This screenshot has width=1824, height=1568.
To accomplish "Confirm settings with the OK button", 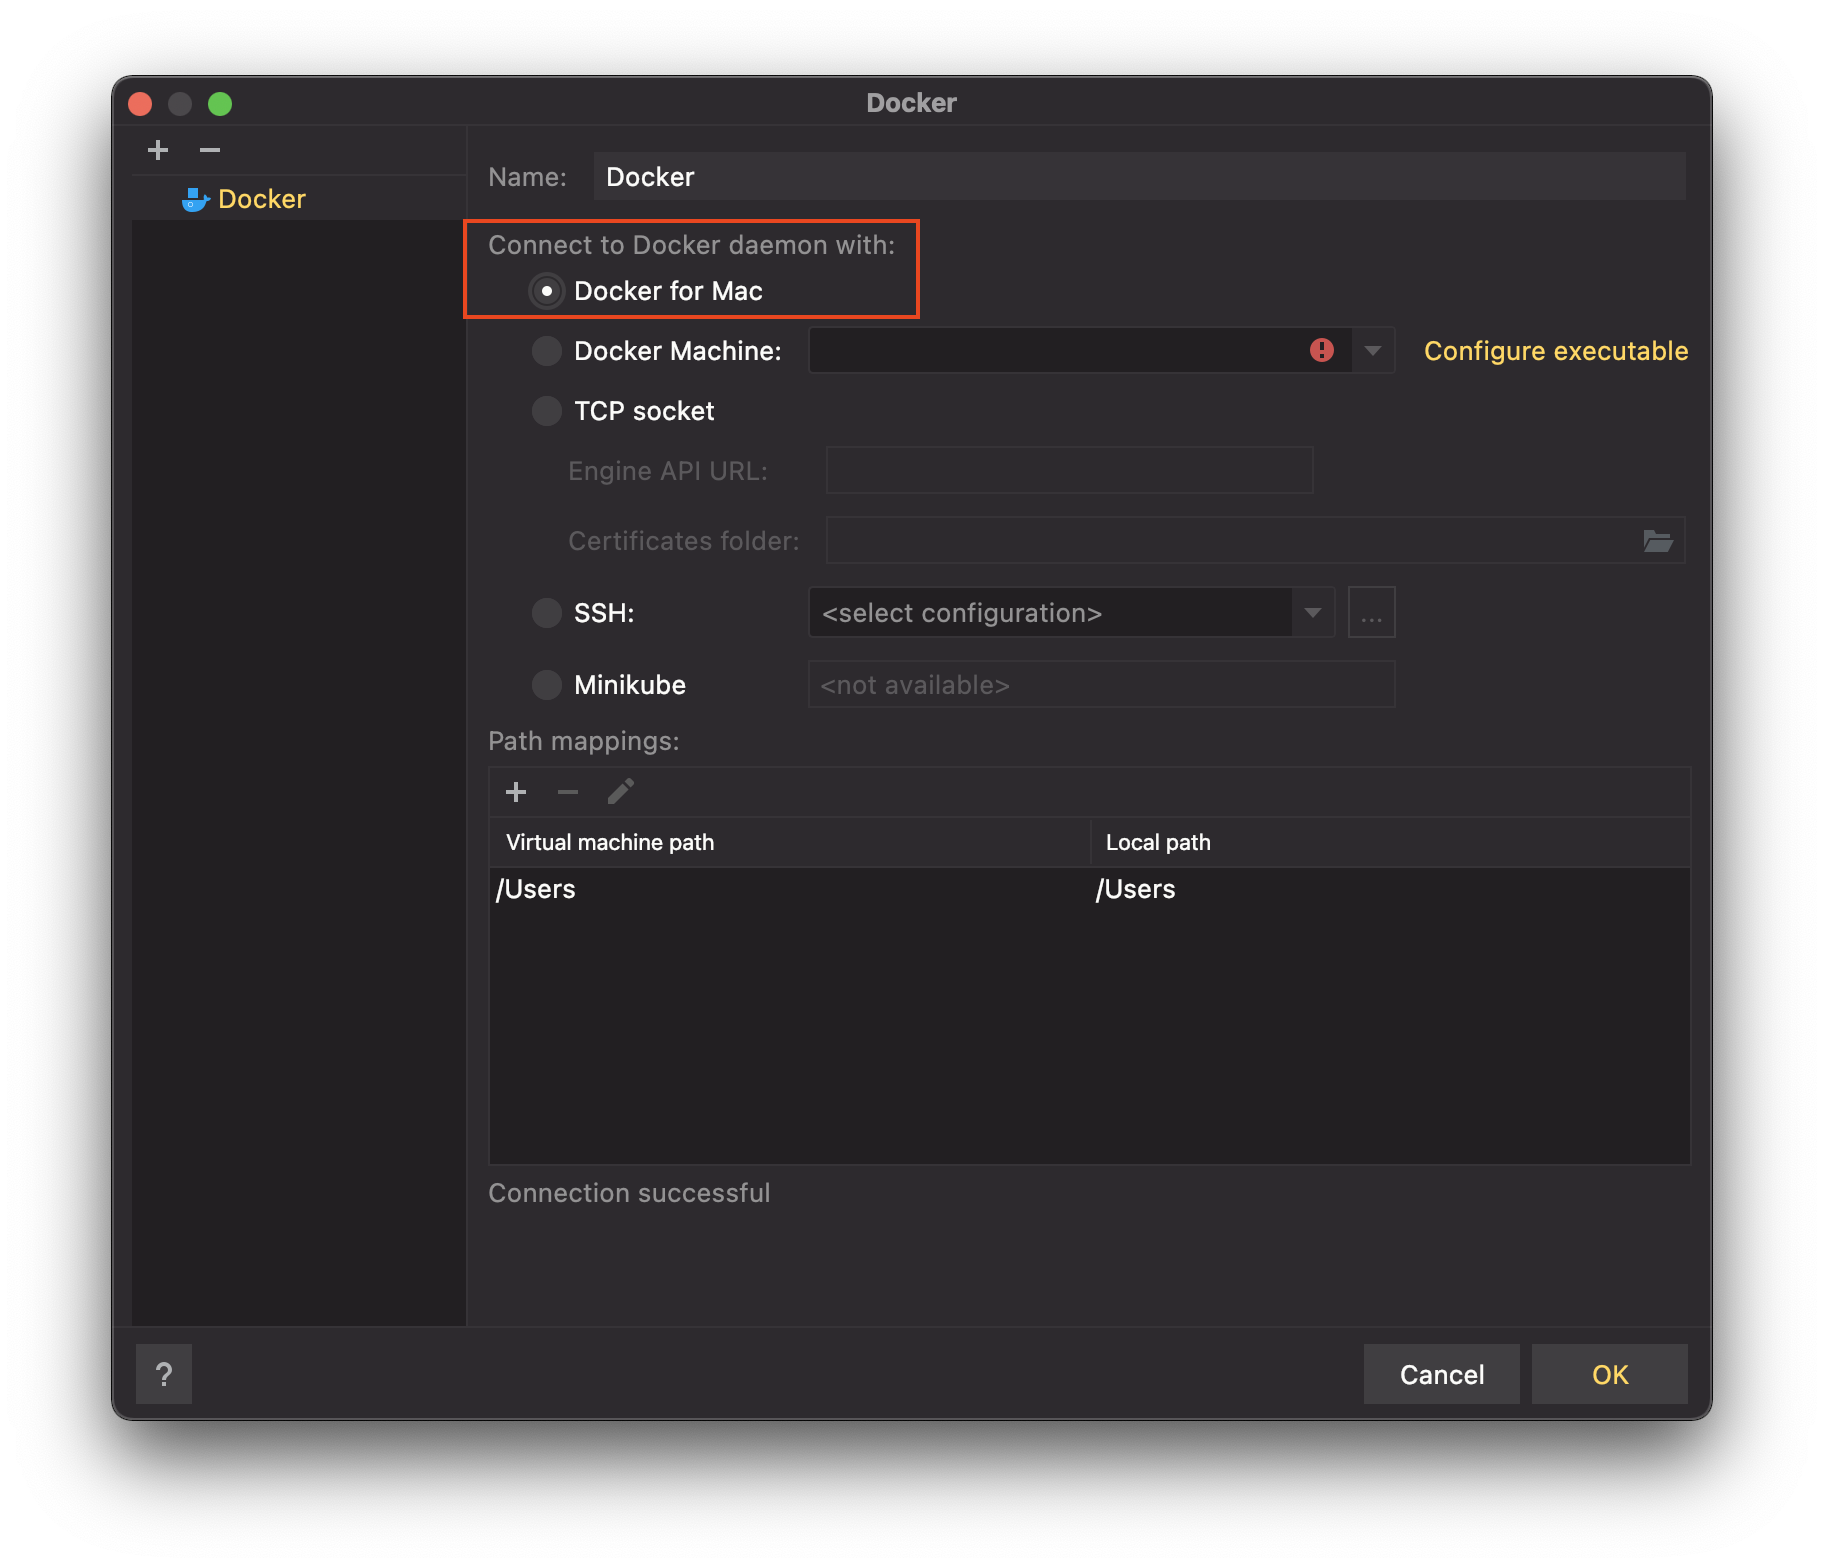I will [1609, 1374].
